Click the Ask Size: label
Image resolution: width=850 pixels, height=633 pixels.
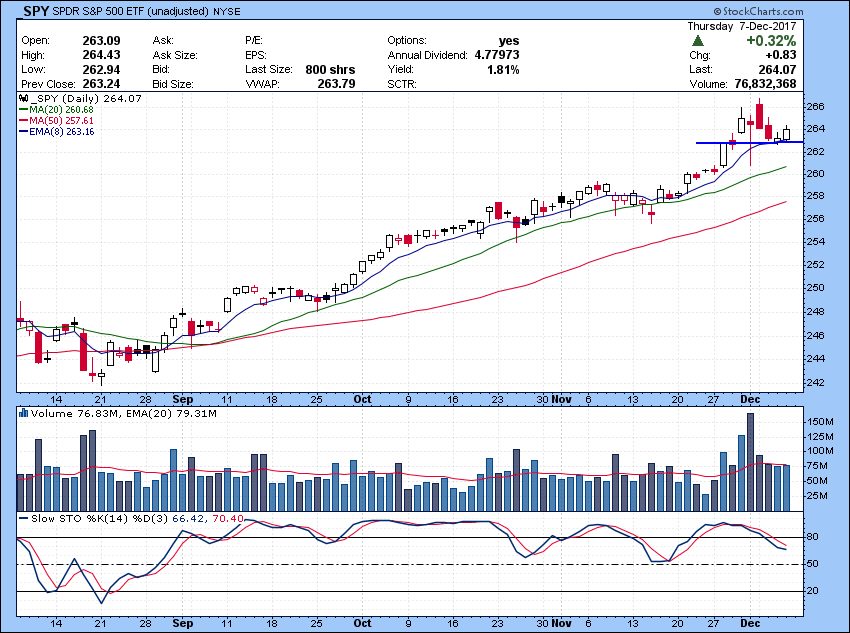[175, 55]
